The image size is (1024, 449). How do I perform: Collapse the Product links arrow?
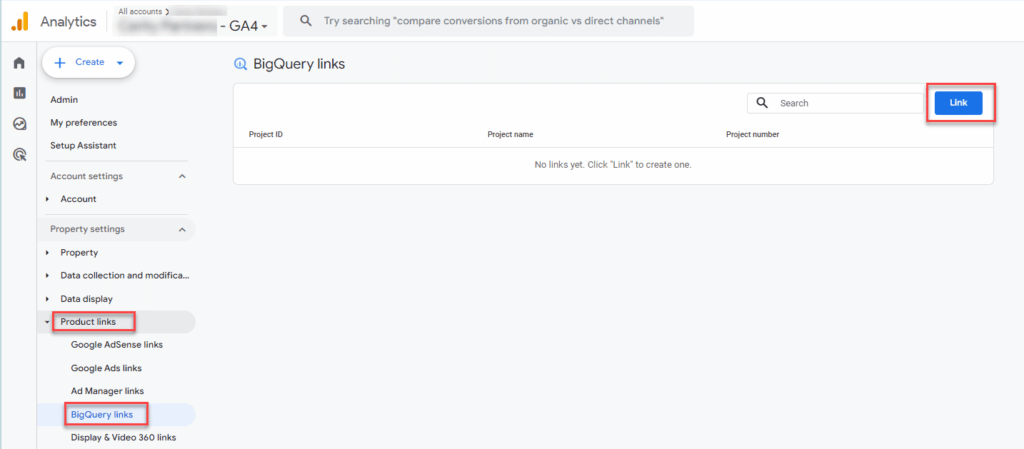tap(48, 322)
